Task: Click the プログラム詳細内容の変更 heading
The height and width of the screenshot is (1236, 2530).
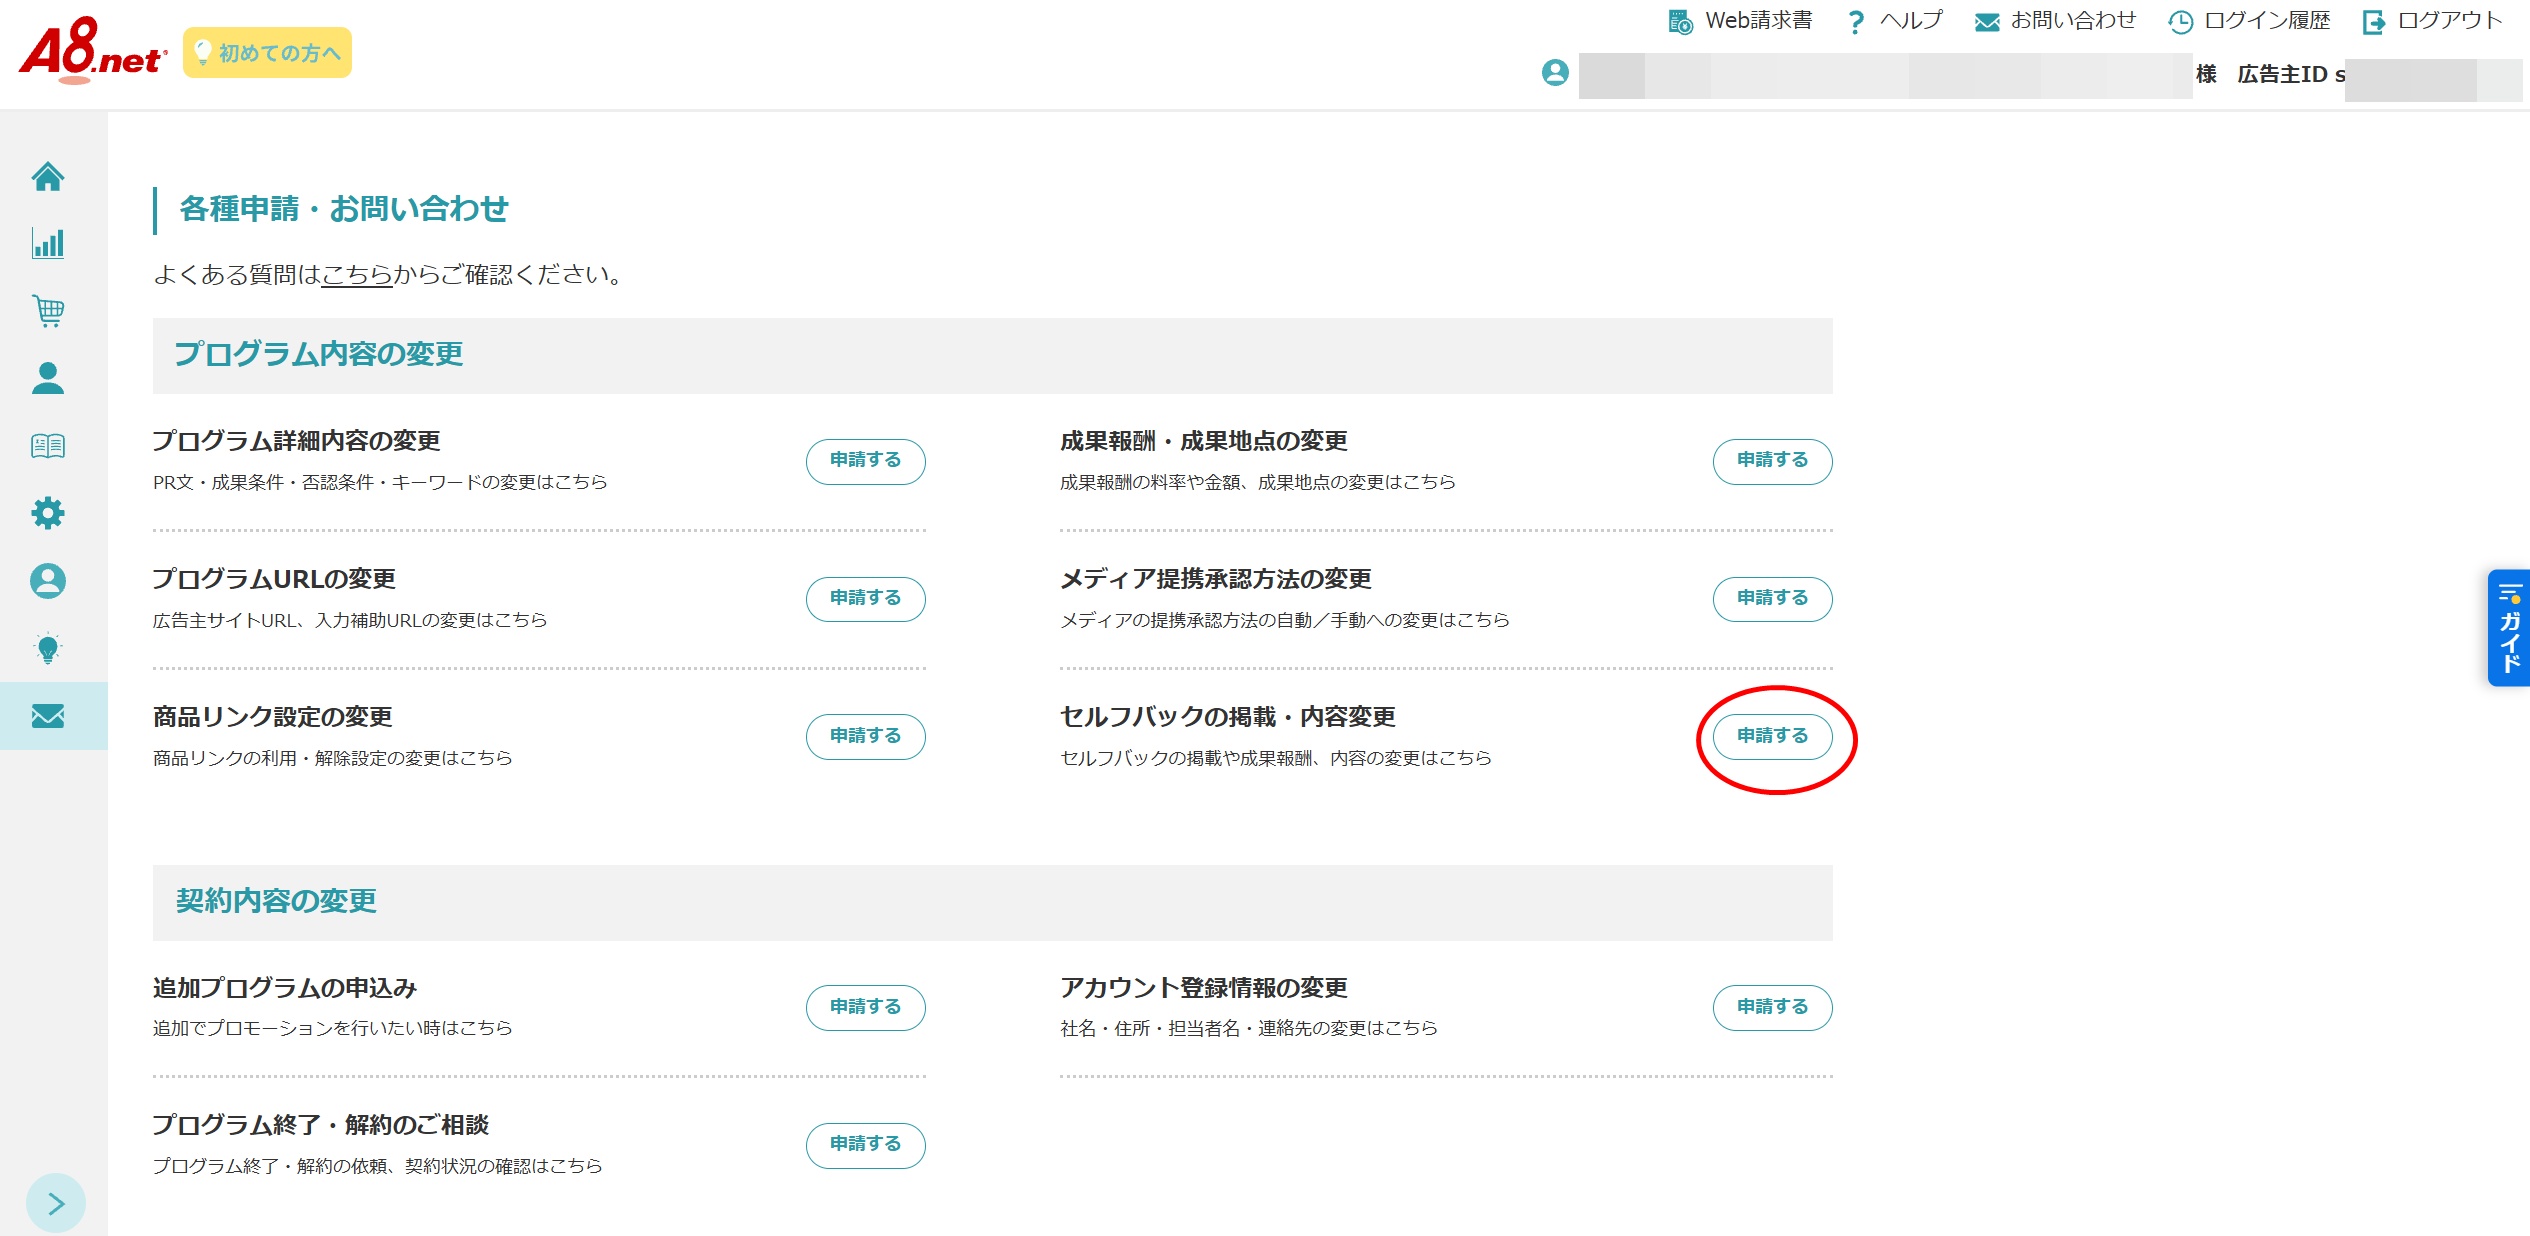Action: (x=296, y=441)
